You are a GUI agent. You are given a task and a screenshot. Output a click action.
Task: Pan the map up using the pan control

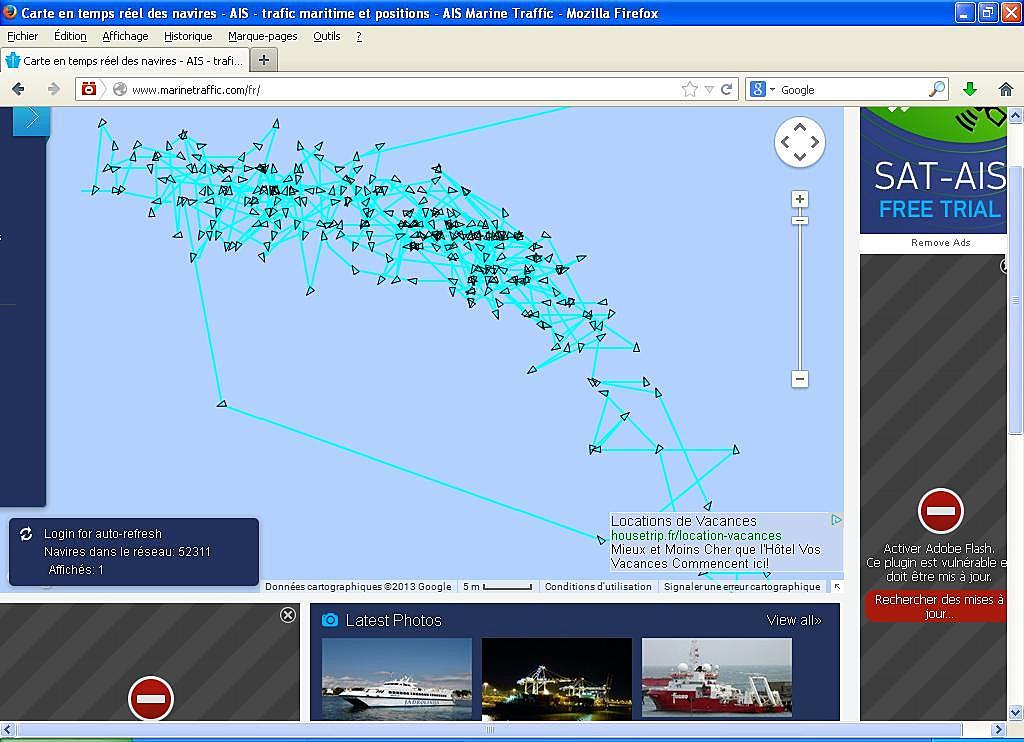pyautogui.click(x=800, y=127)
